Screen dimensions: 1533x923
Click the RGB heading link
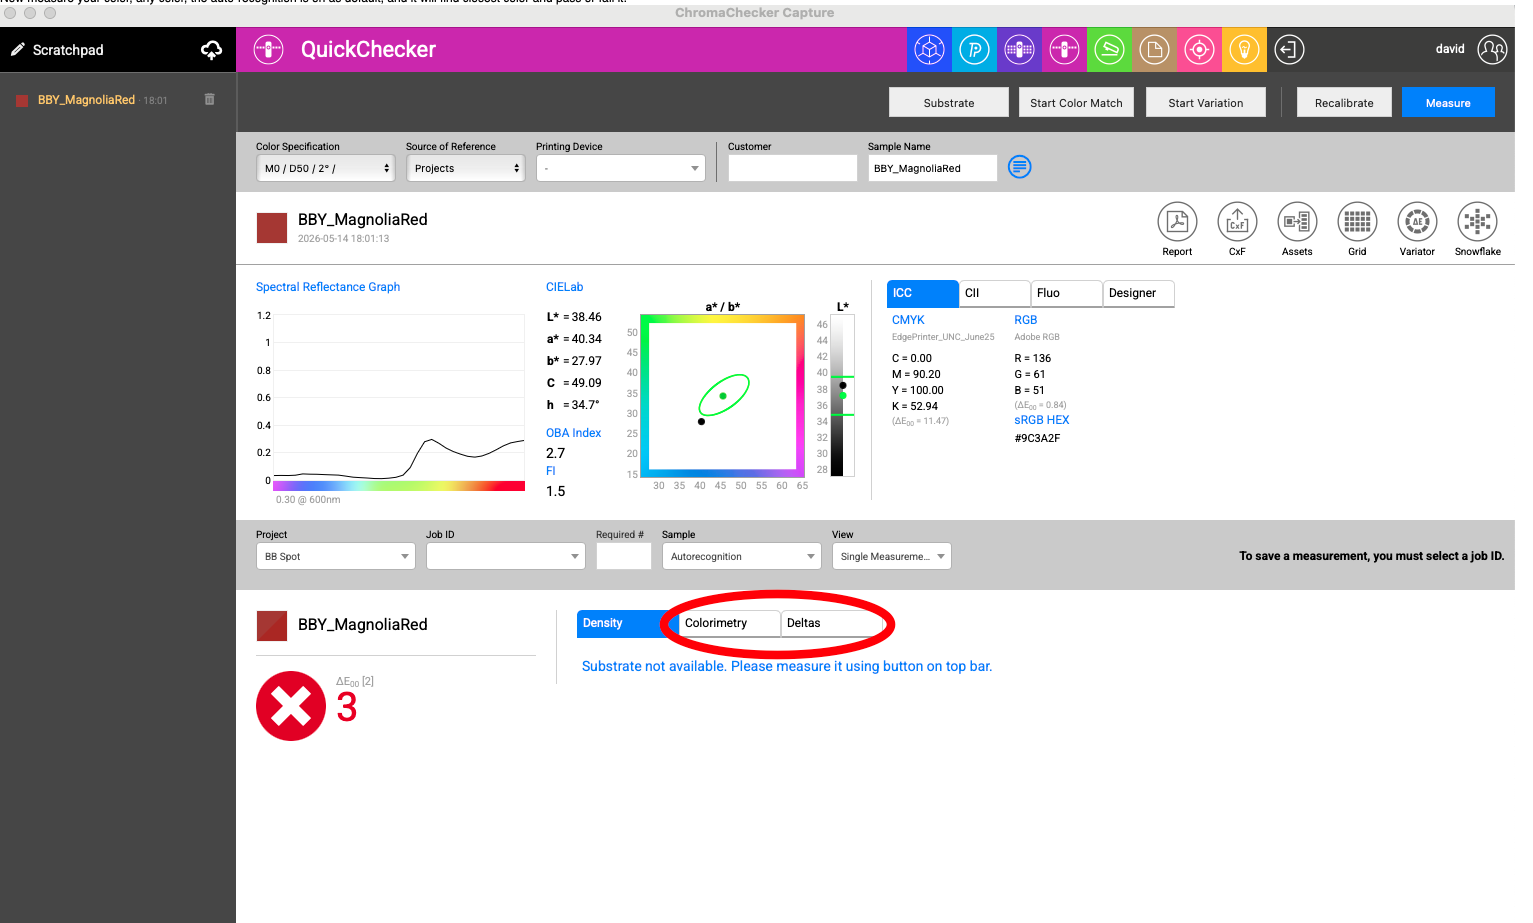click(1025, 320)
